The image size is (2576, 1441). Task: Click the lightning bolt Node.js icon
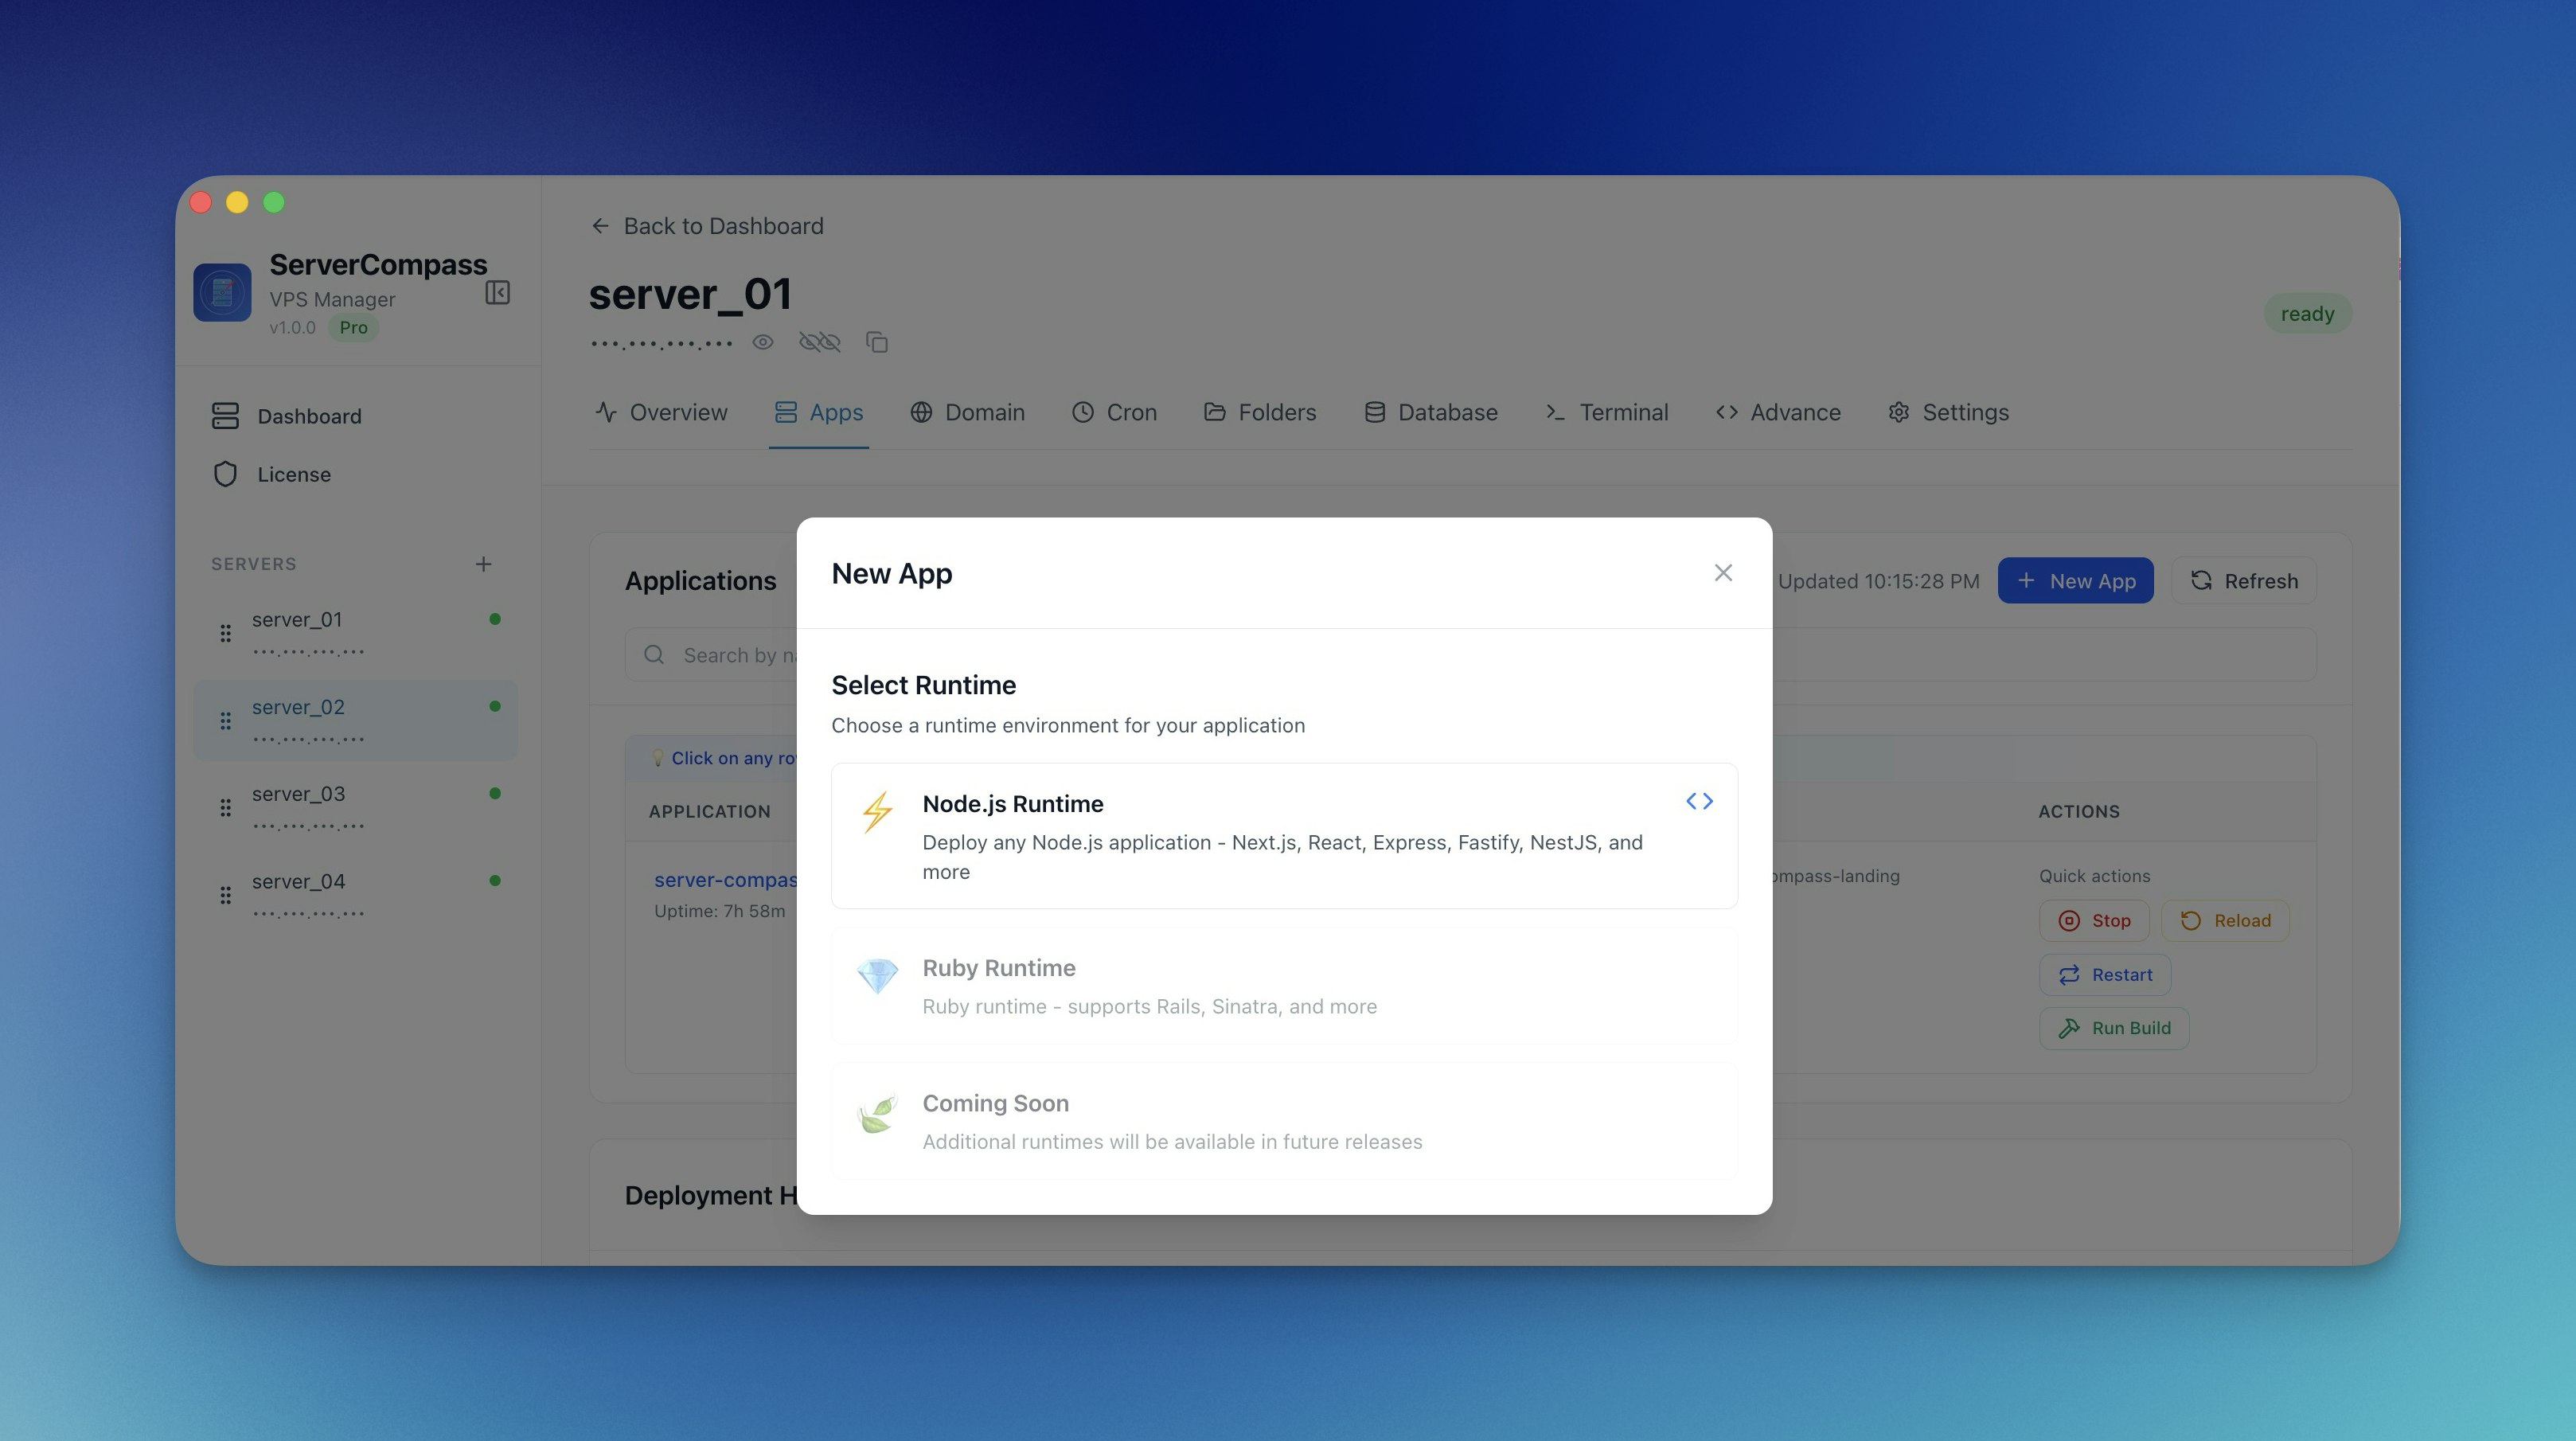click(877, 811)
